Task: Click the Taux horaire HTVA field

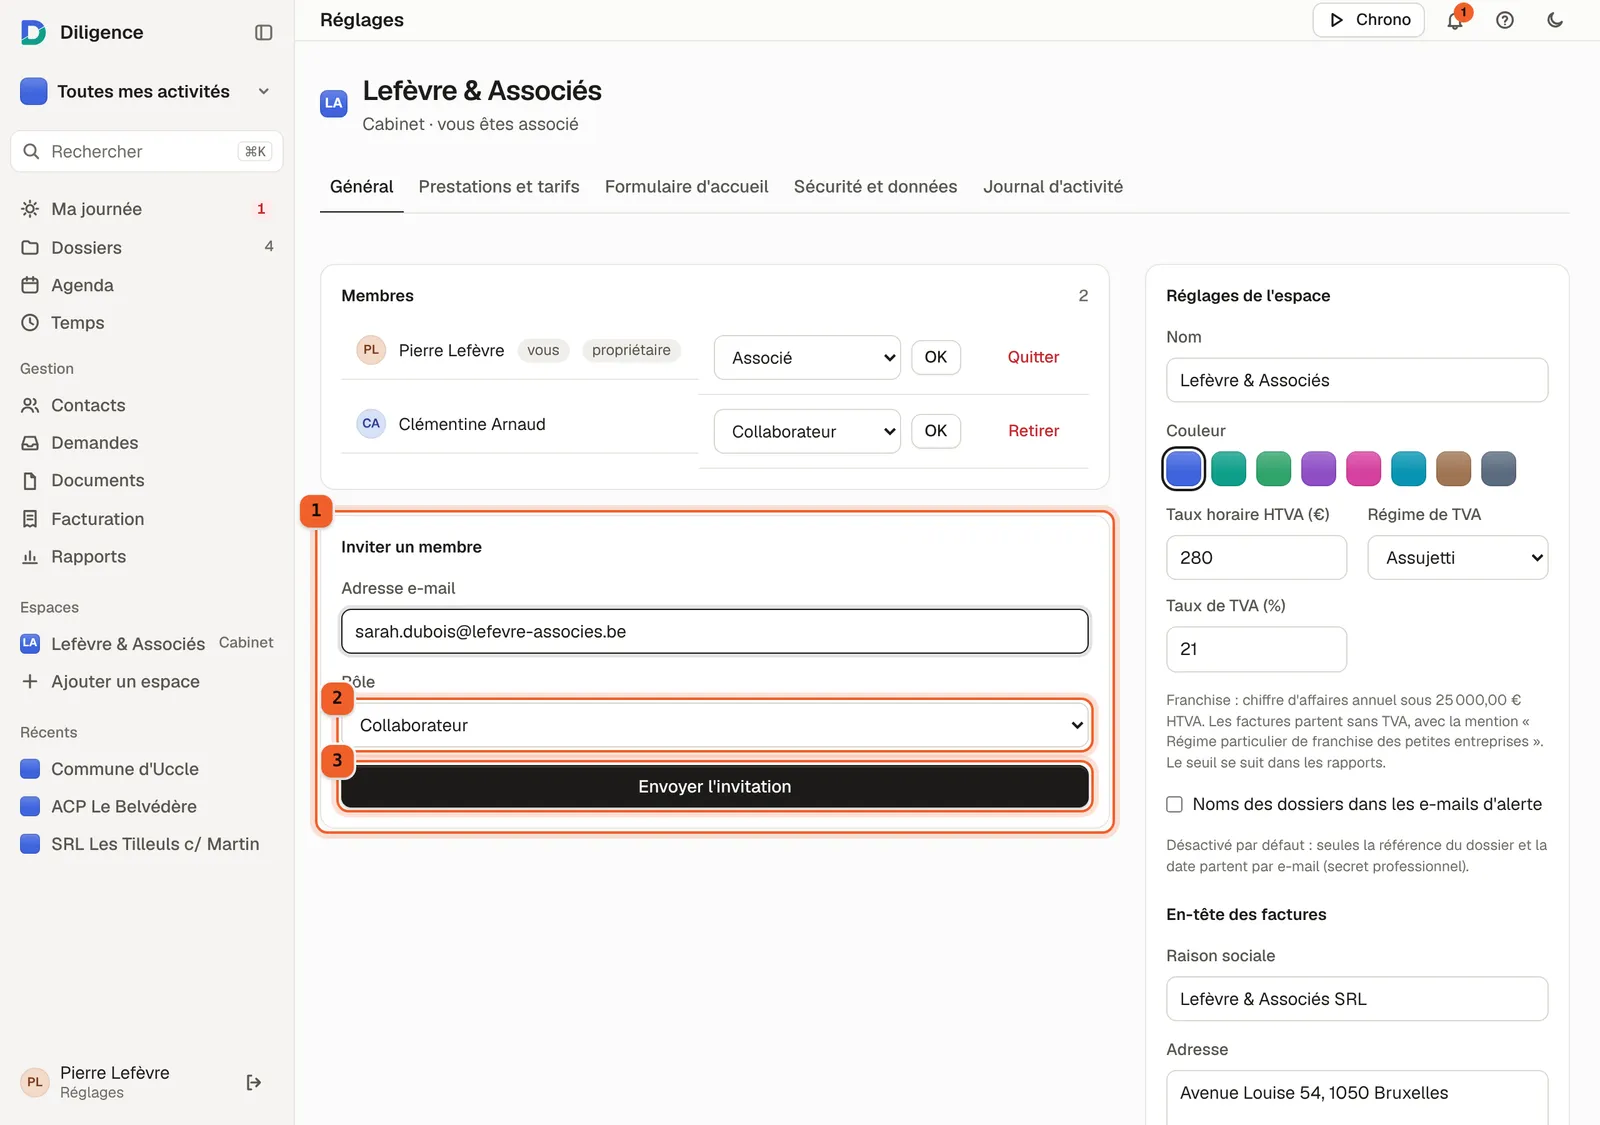Action: tap(1256, 557)
